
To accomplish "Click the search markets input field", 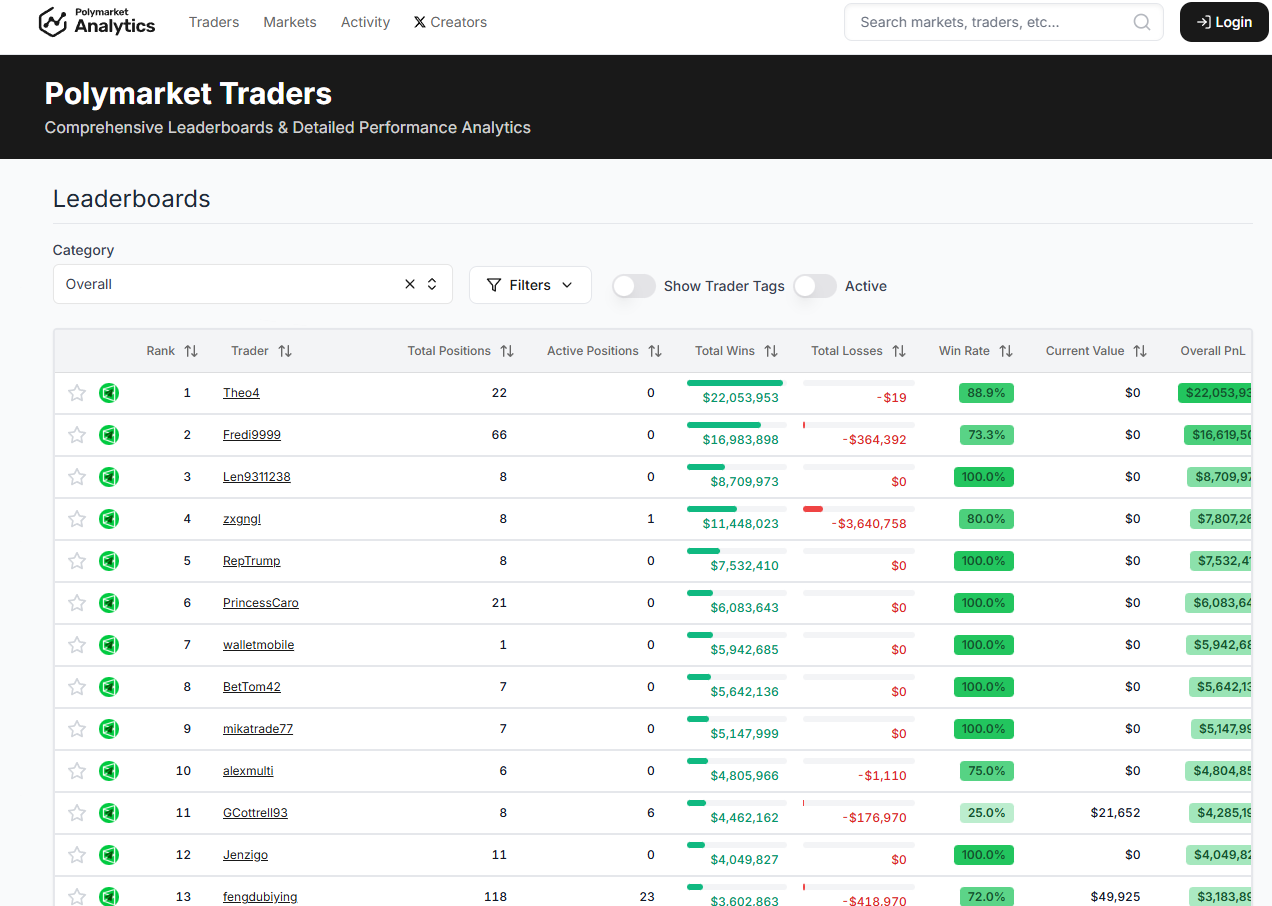I will click(x=990, y=22).
